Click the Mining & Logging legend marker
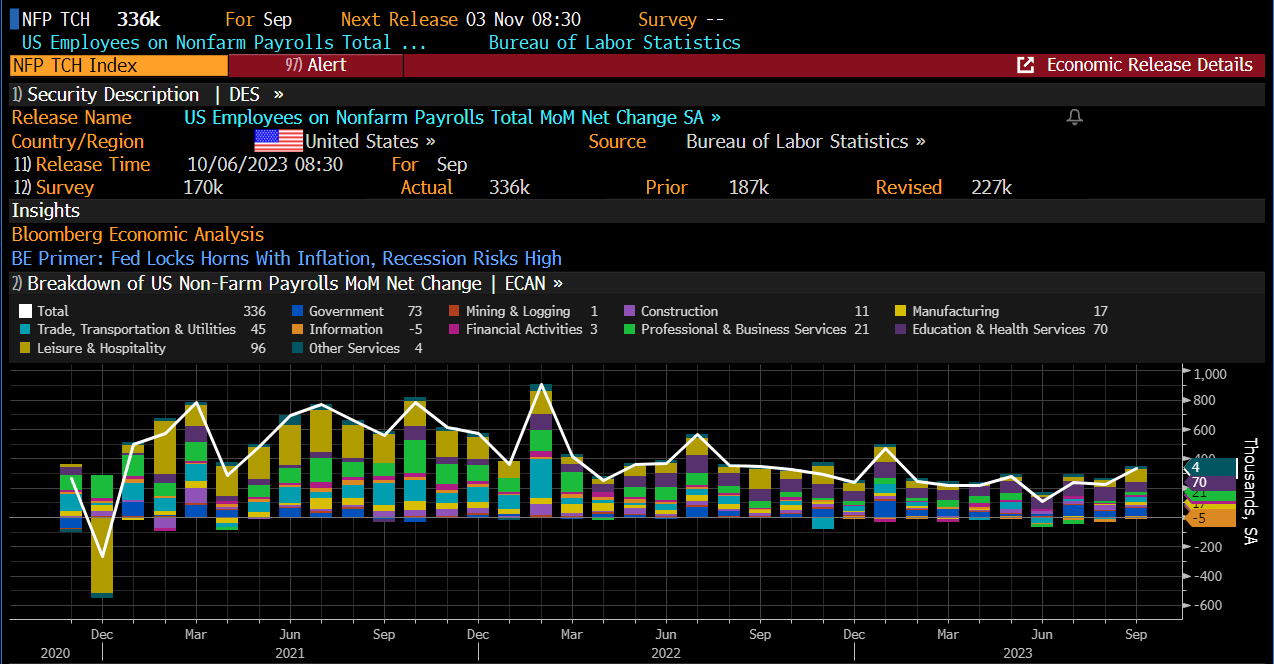Viewport: 1274px width, 664px height. pyautogui.click(x=454, y=311)
